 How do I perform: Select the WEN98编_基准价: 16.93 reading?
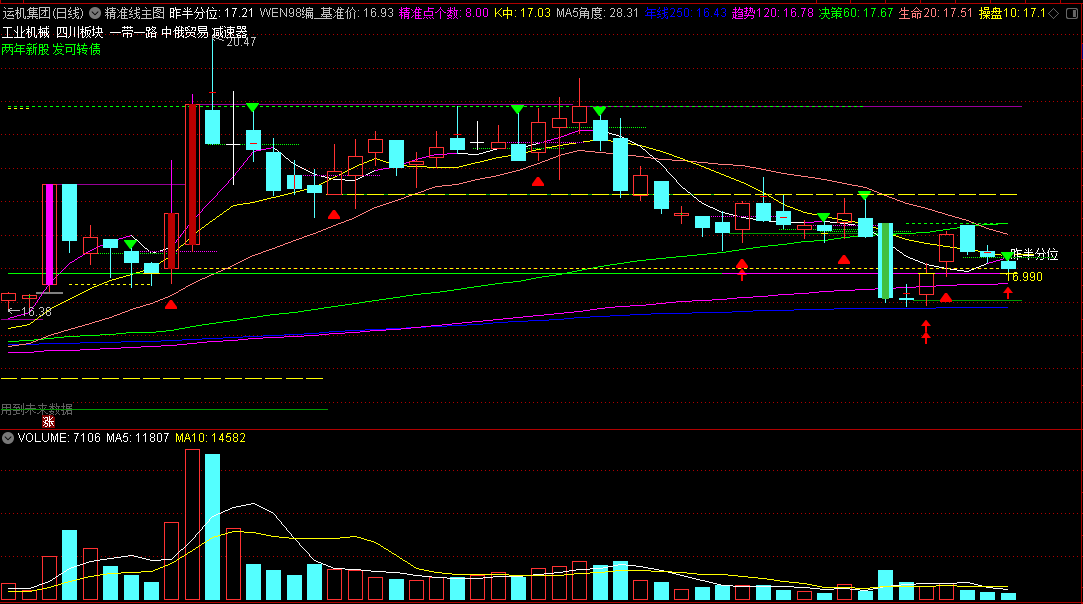(x=327, y=13)
